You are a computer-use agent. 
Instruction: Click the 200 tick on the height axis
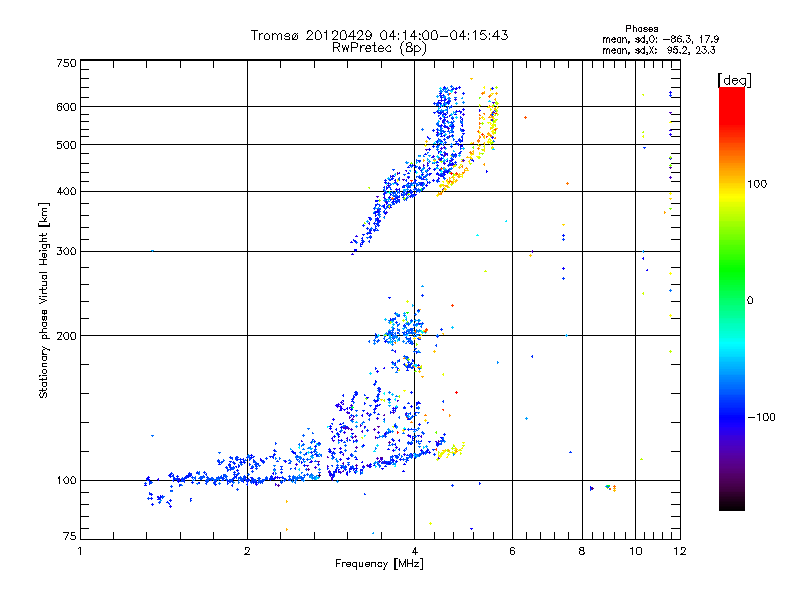66,335
